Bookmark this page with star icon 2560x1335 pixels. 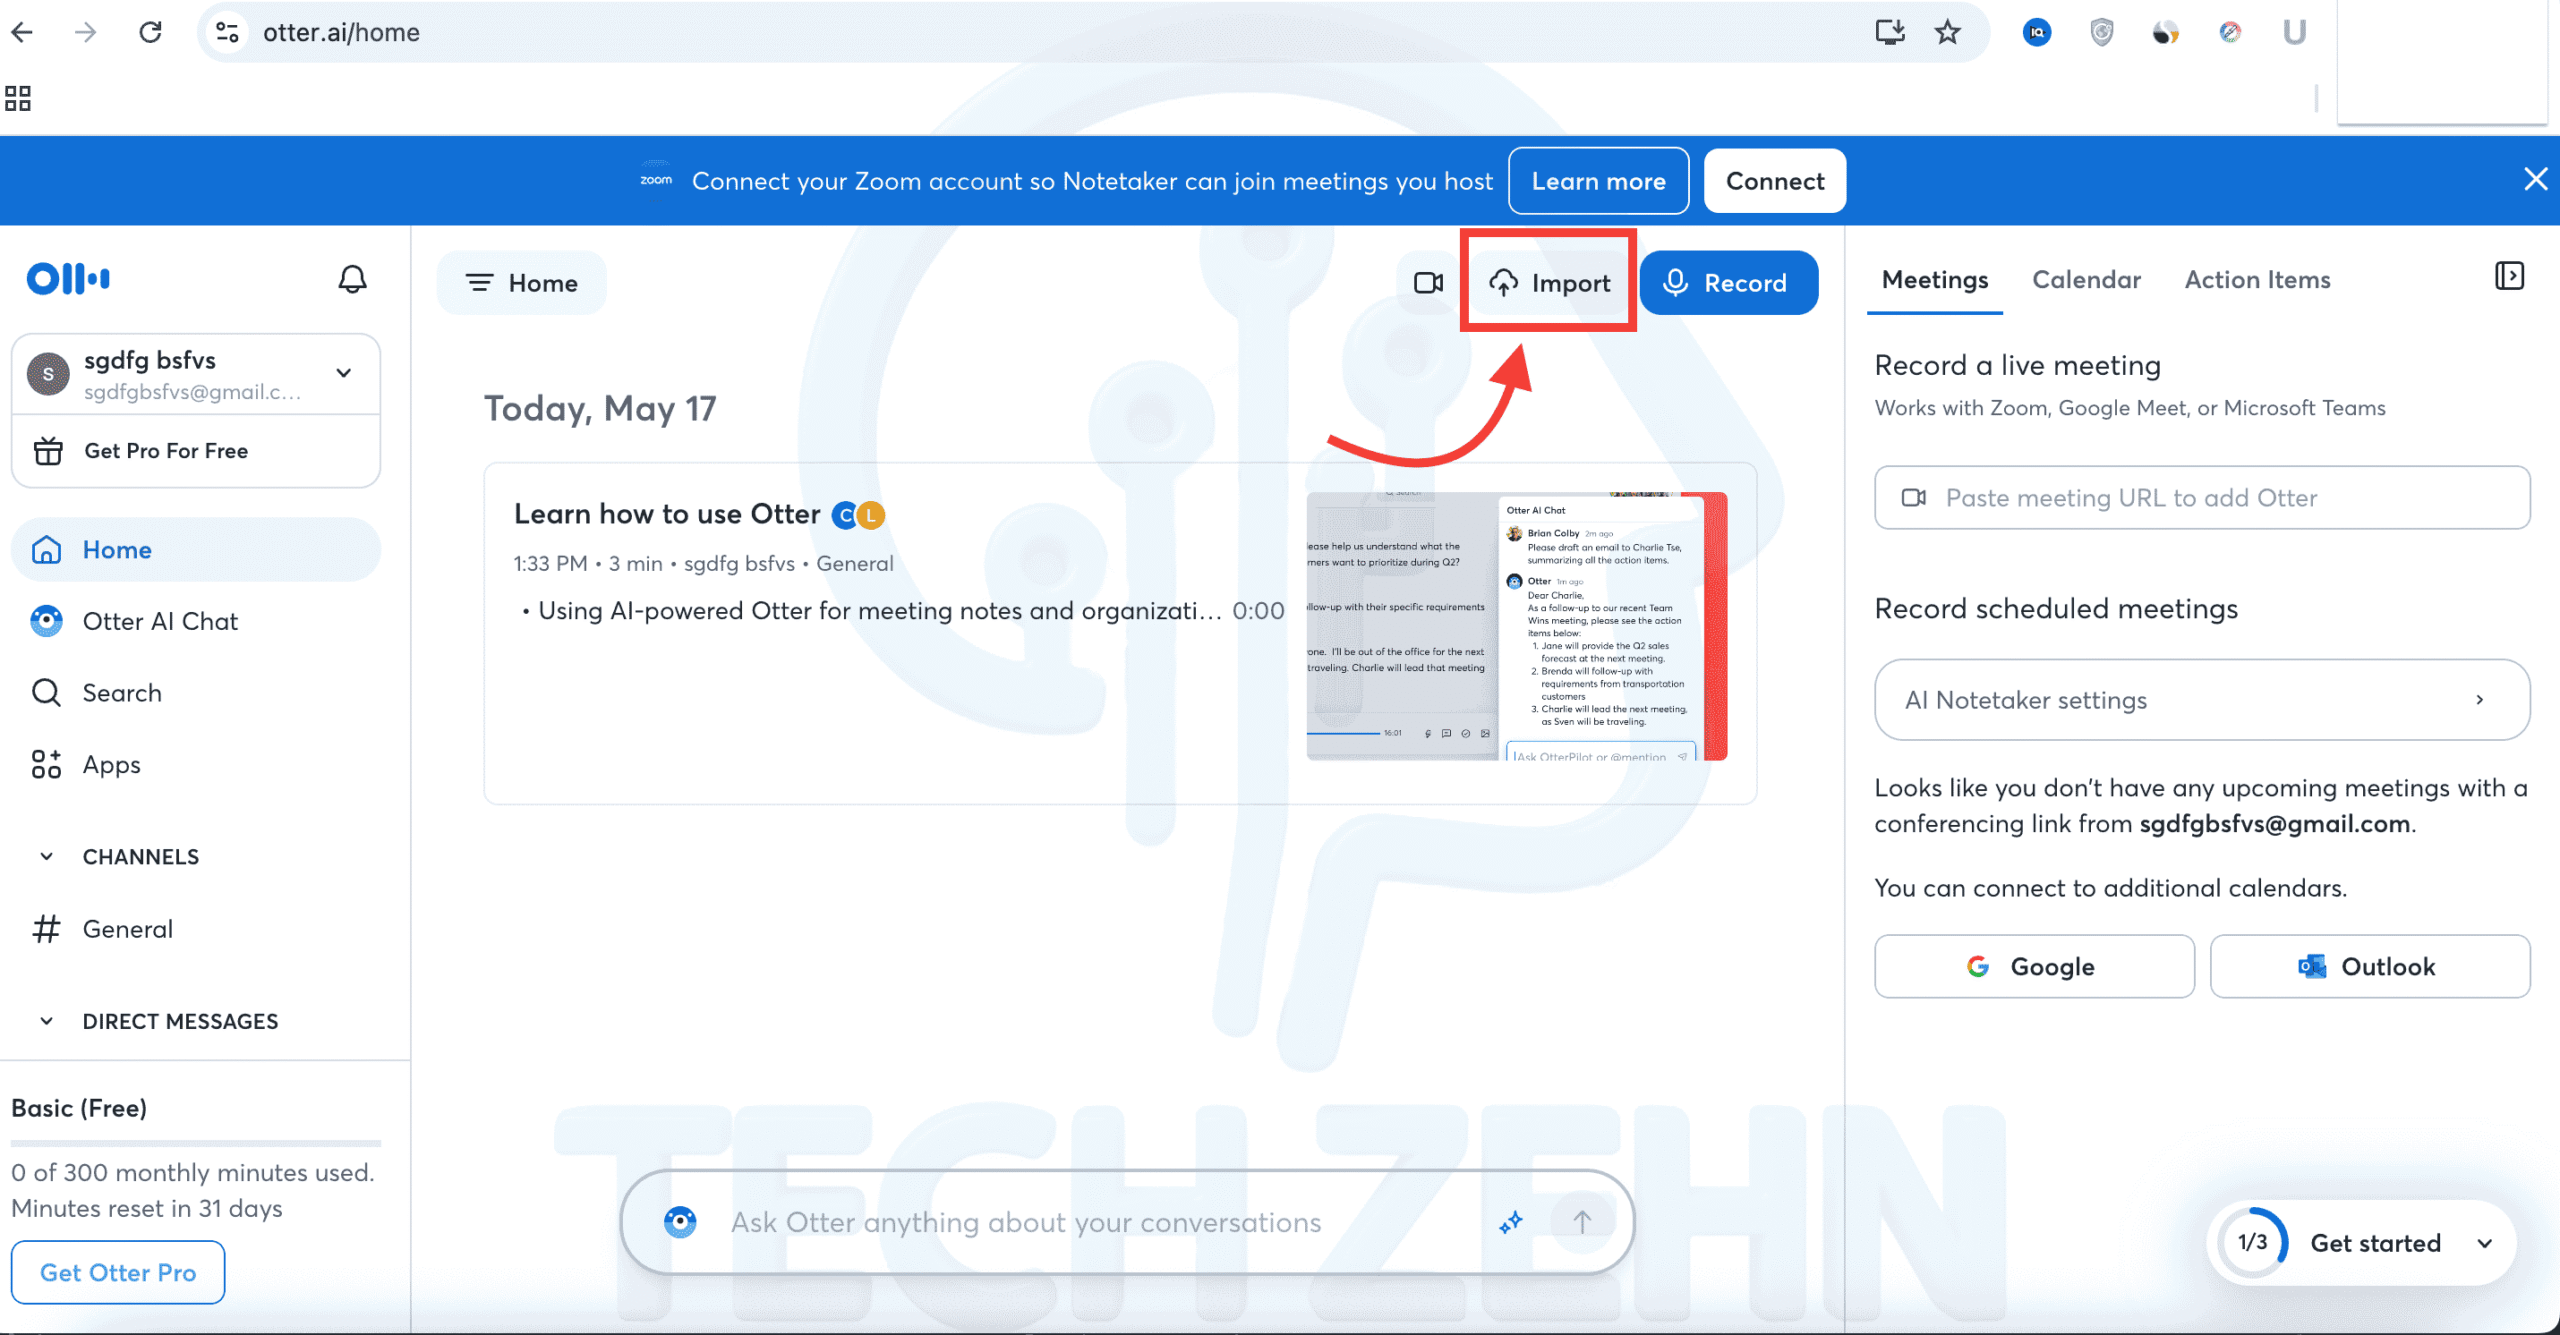click(1946, 32)
